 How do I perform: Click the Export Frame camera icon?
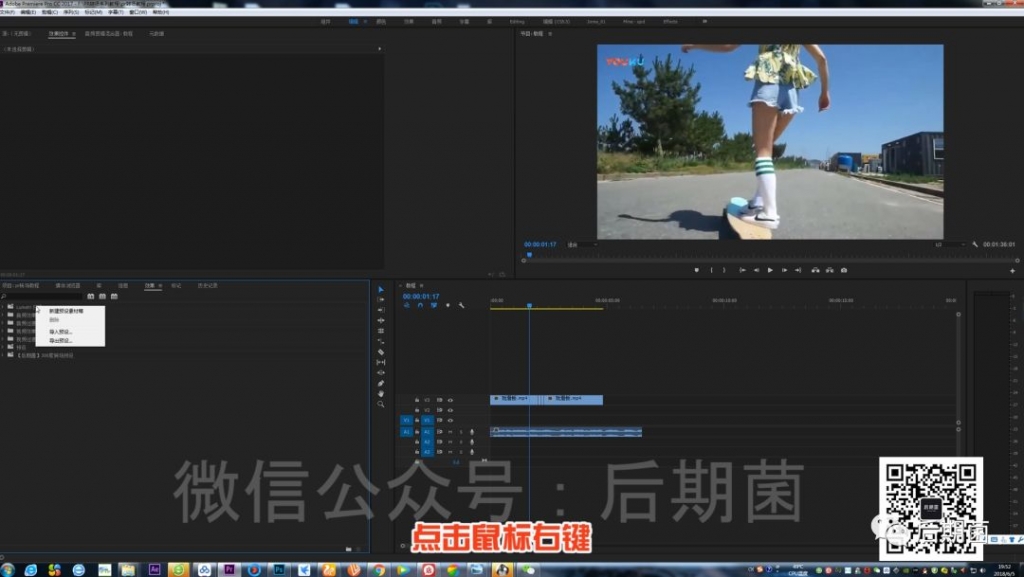pyautogui.click(x=844, y=270)
